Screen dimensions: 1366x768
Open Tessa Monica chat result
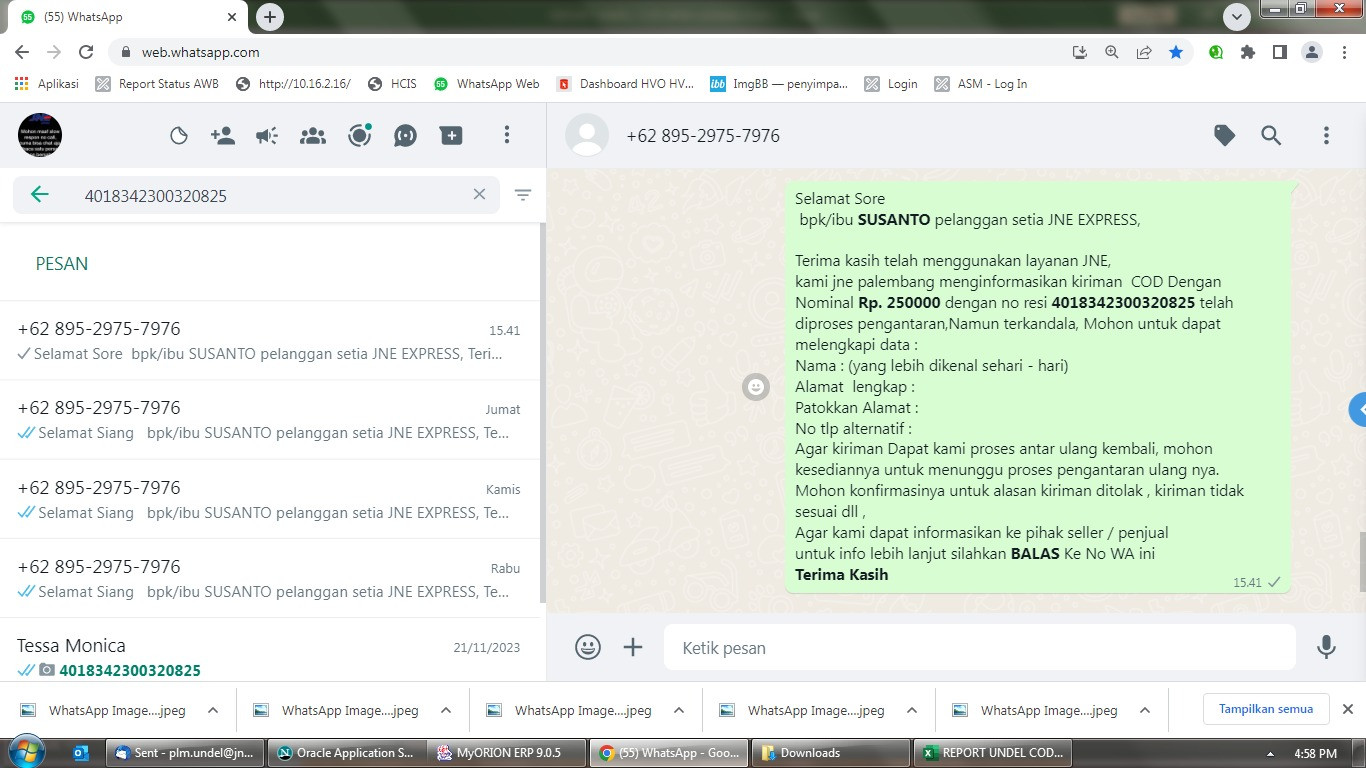269,650
